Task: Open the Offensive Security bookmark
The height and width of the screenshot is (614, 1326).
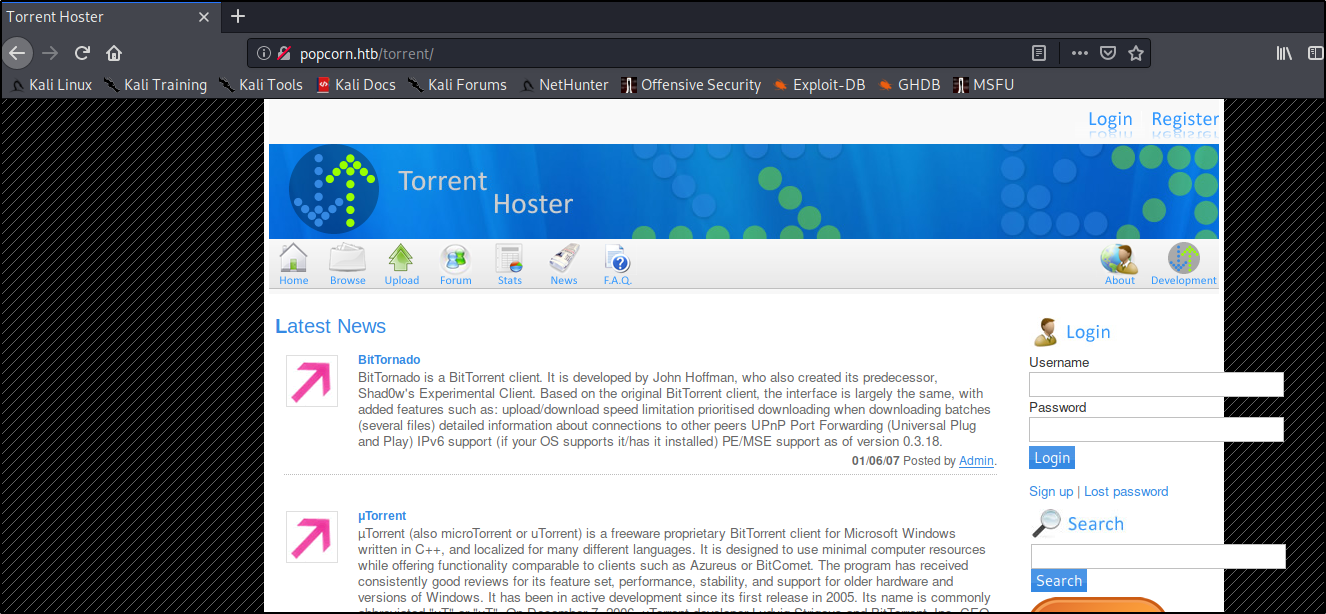Action: 691,85
